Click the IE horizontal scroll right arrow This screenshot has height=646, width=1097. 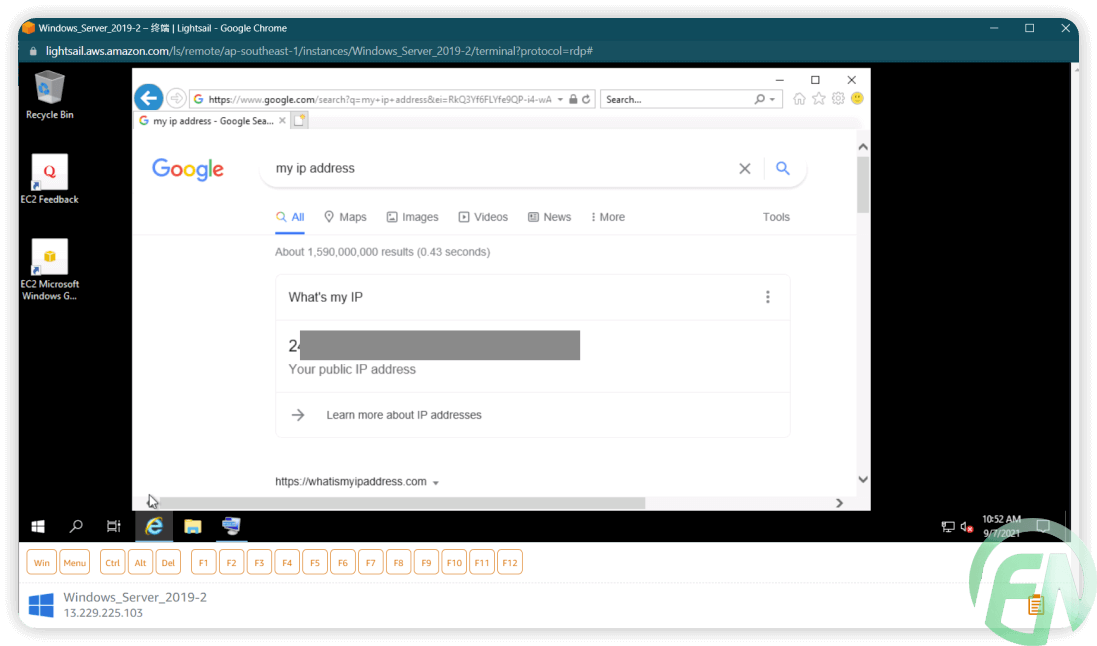(x=840, y=503)
